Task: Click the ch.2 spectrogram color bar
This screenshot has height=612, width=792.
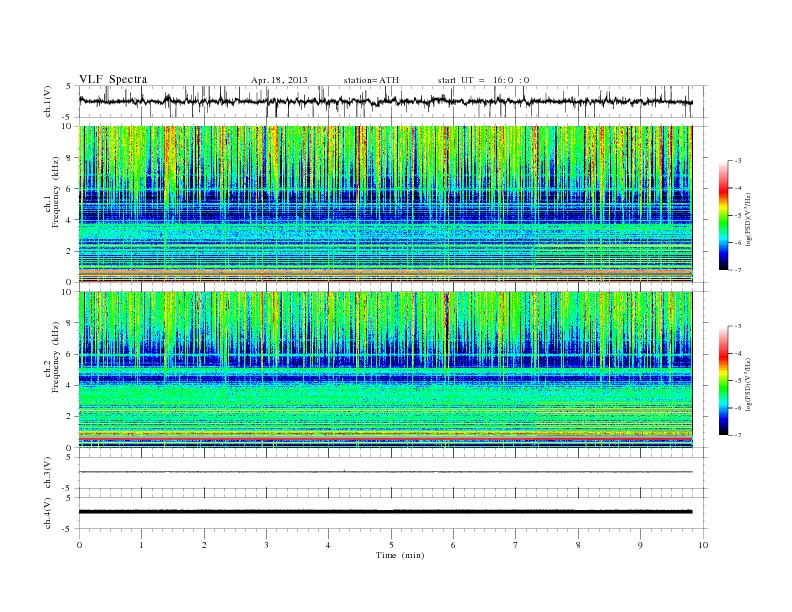Action: 723,381
